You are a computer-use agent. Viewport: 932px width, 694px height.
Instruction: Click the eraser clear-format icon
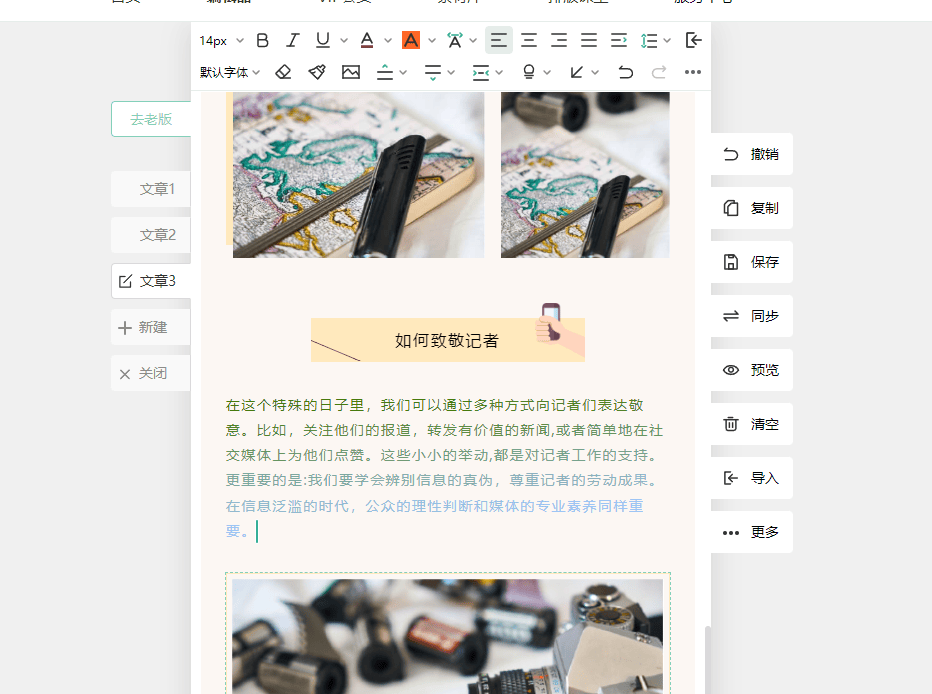[283, 72]
